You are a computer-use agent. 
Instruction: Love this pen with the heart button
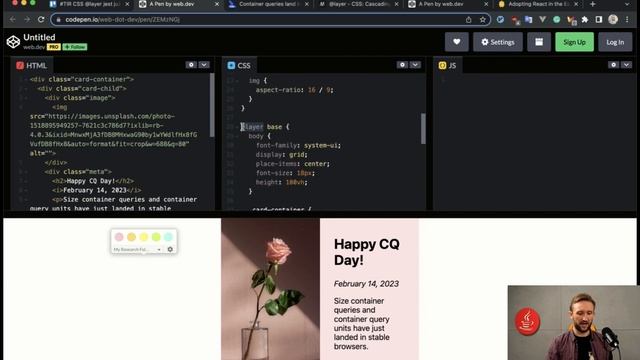coord(456,42)
